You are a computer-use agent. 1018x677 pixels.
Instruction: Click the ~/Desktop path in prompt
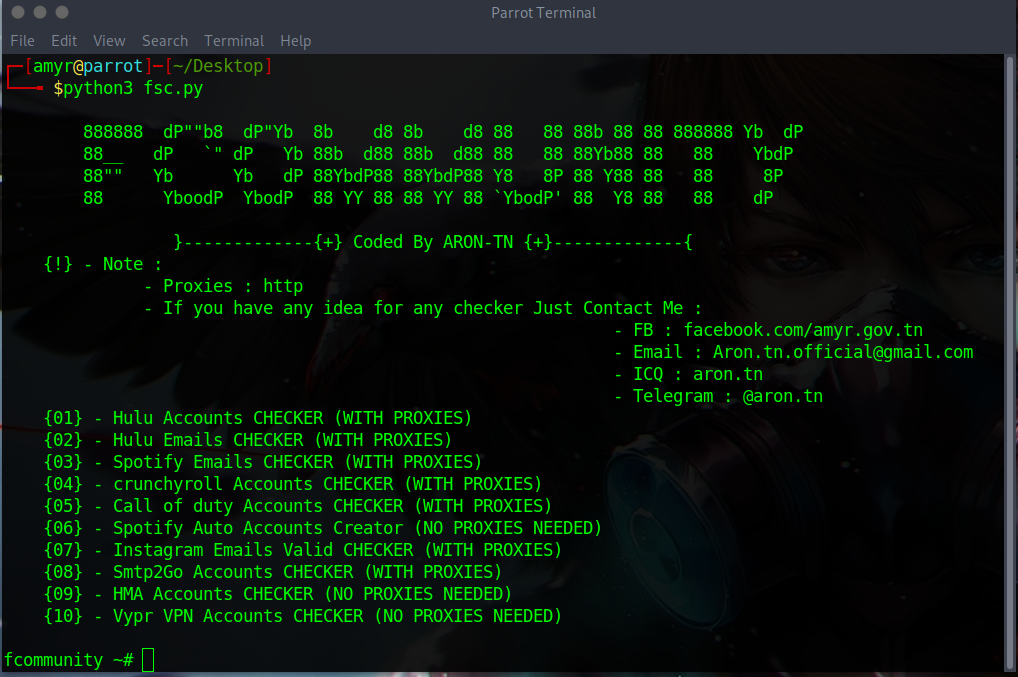coord(218,66)
